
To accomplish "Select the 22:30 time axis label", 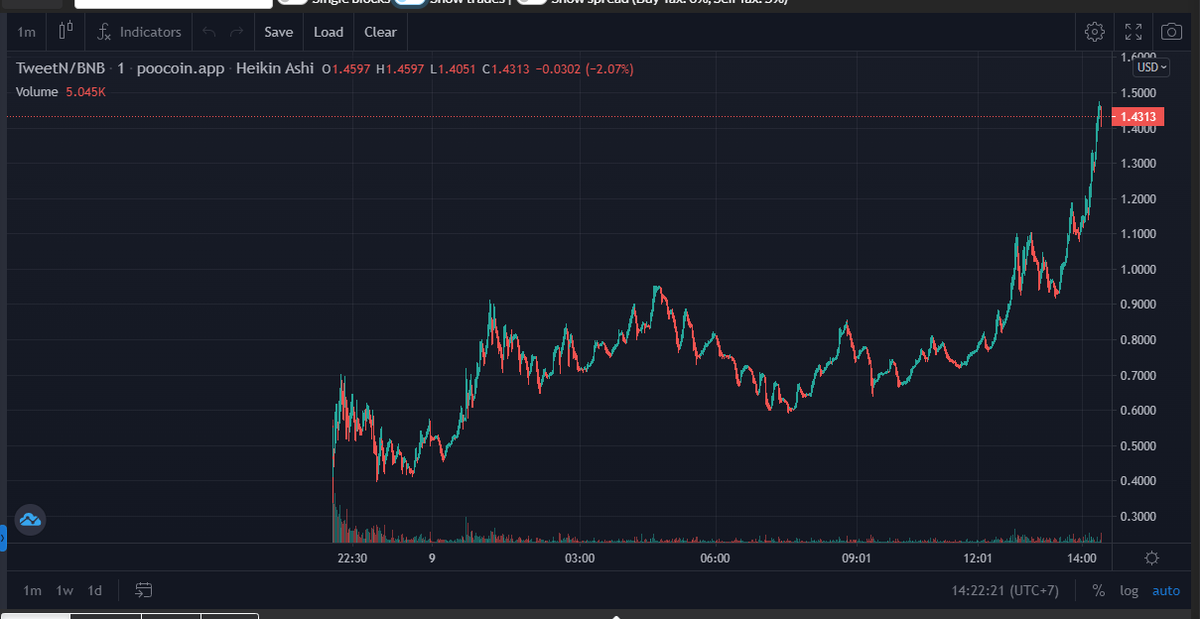I will click(353, 558).
